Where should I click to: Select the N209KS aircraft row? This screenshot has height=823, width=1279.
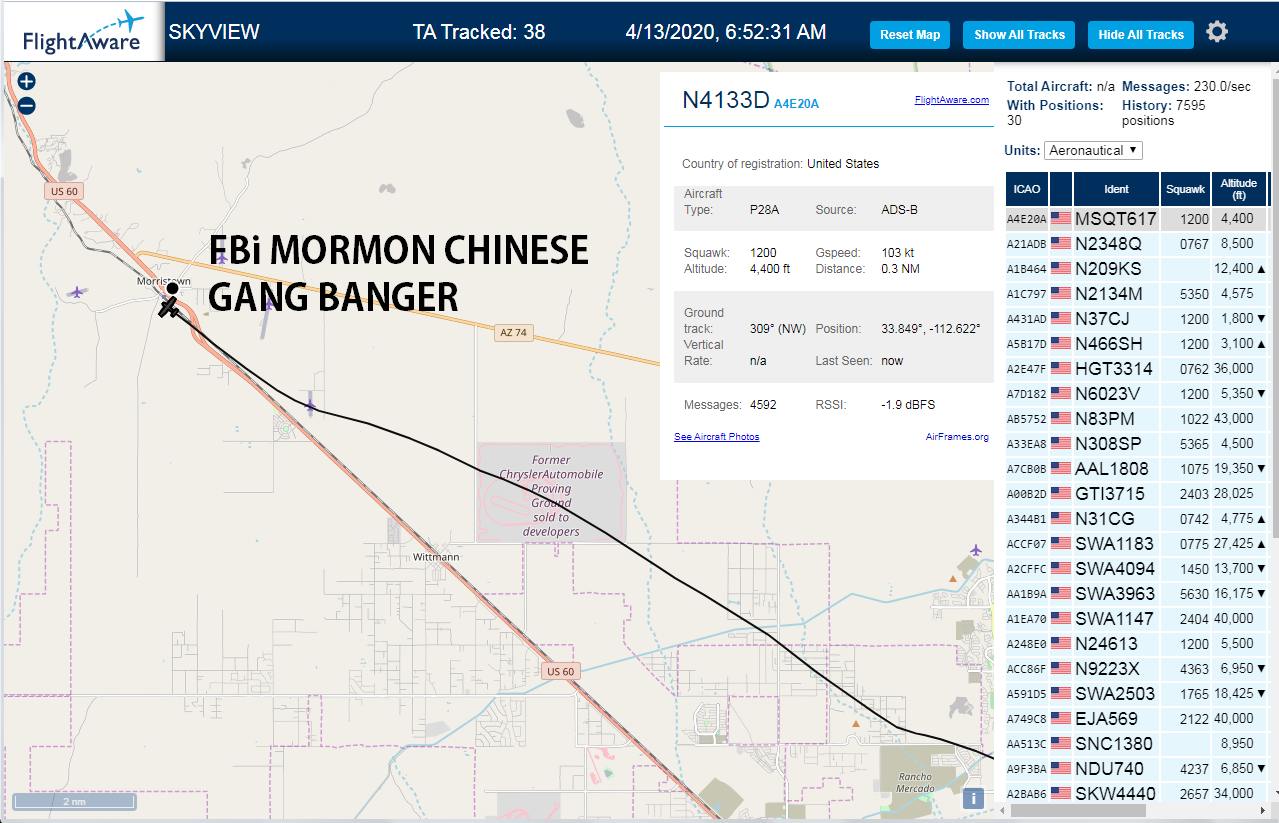click(1137, 268)
